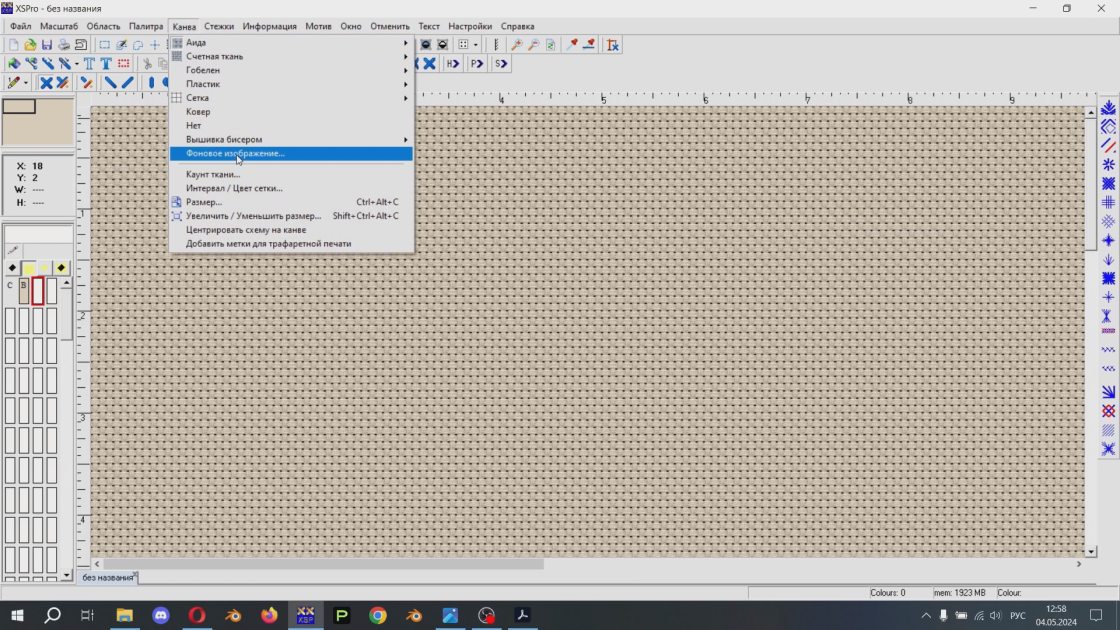Click the canvas horizontal scrollbar
The image size is (1120, 630).
(323, 564)
